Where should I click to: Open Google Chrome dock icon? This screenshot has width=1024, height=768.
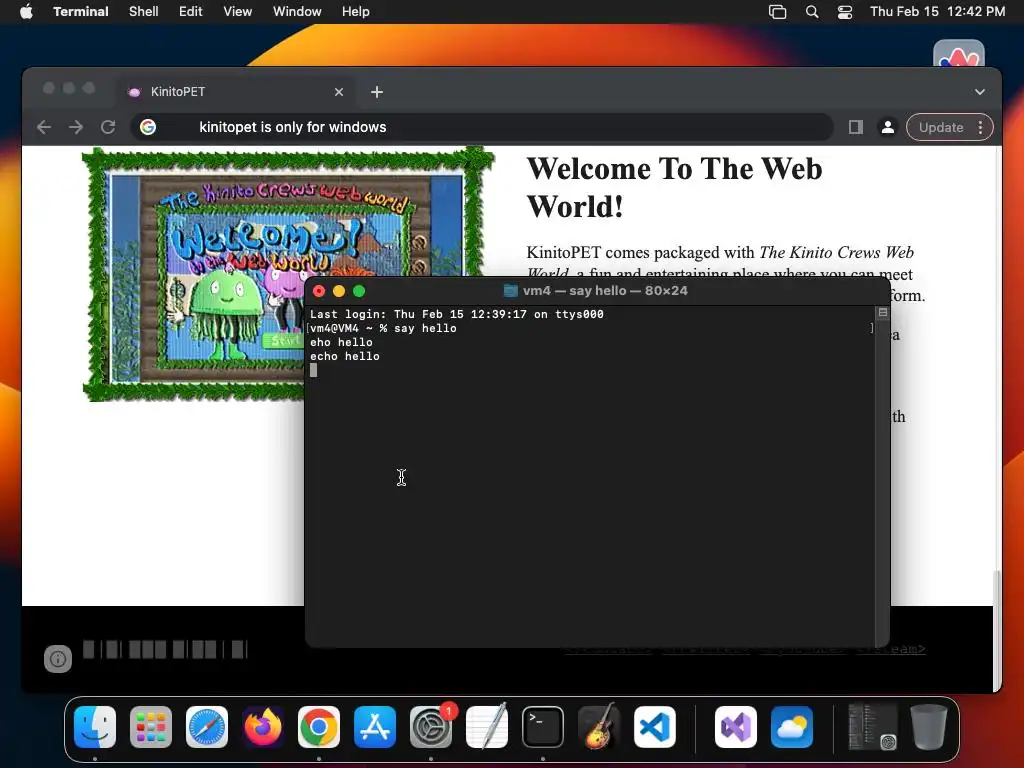point(319,727)
